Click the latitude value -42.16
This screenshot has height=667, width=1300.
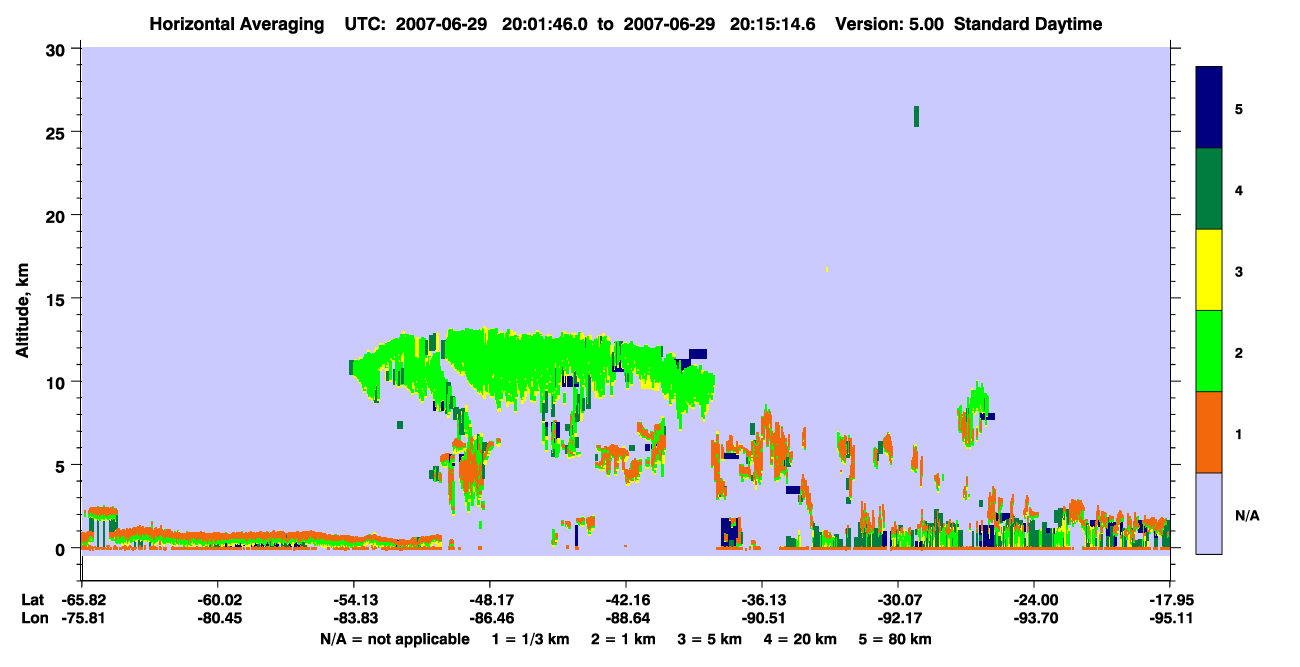(x=626, y=600)
